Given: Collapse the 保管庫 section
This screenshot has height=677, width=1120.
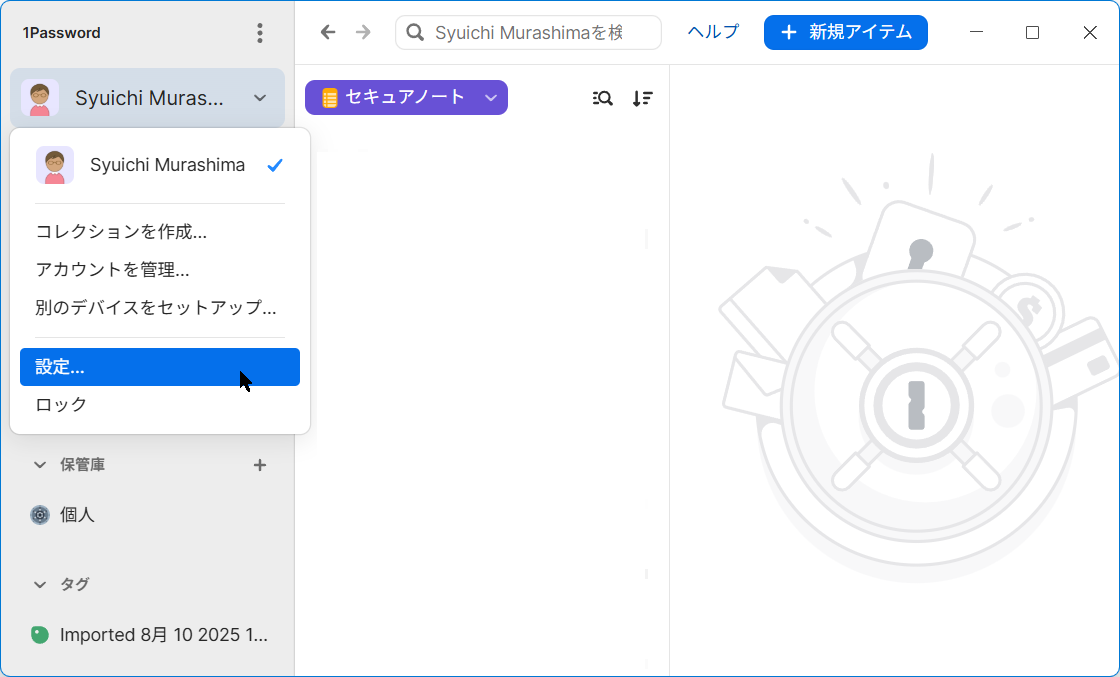Looking at the screenshot, I should [40, 465].
